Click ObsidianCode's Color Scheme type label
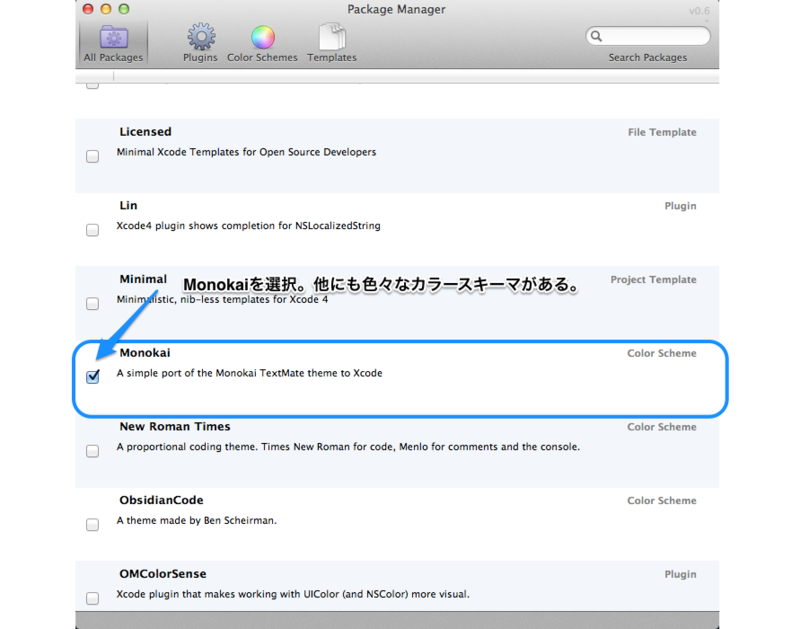 (x=662, y=500)
